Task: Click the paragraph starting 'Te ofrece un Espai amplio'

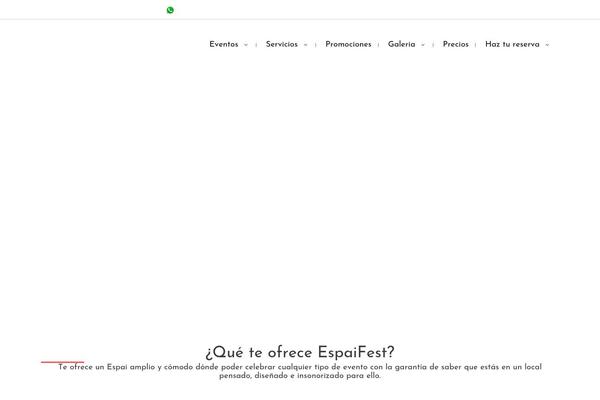Action: click(300, 371)
